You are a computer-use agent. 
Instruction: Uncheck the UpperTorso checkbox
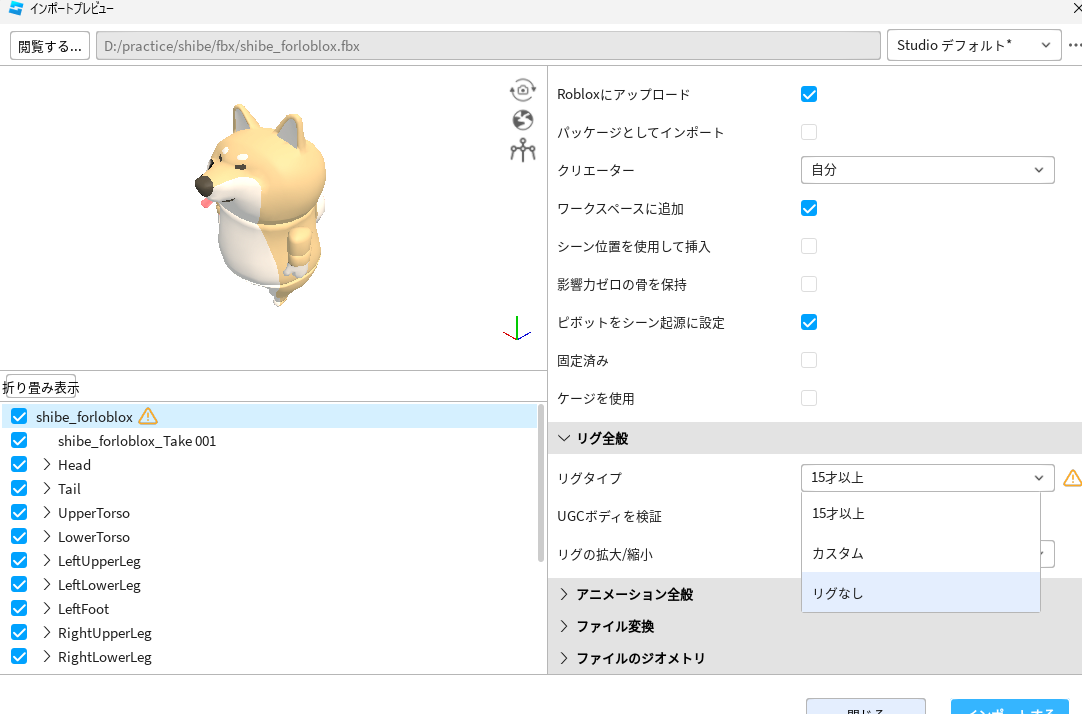19,513
